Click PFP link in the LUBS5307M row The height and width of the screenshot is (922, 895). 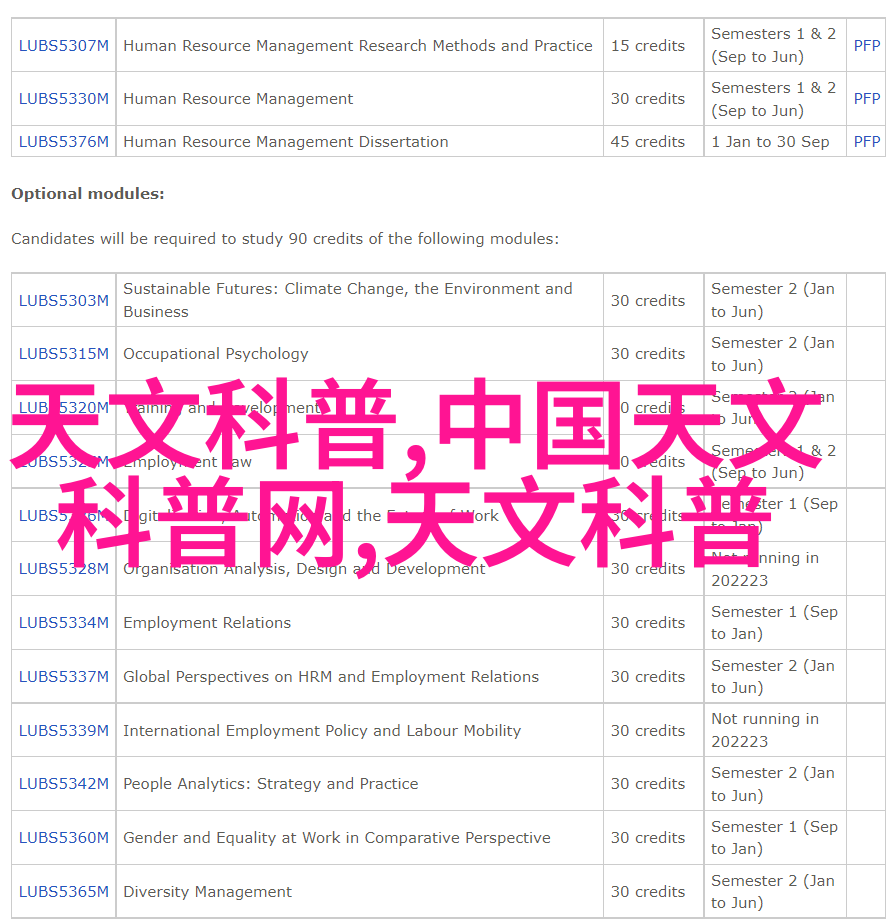coord(866,45)
